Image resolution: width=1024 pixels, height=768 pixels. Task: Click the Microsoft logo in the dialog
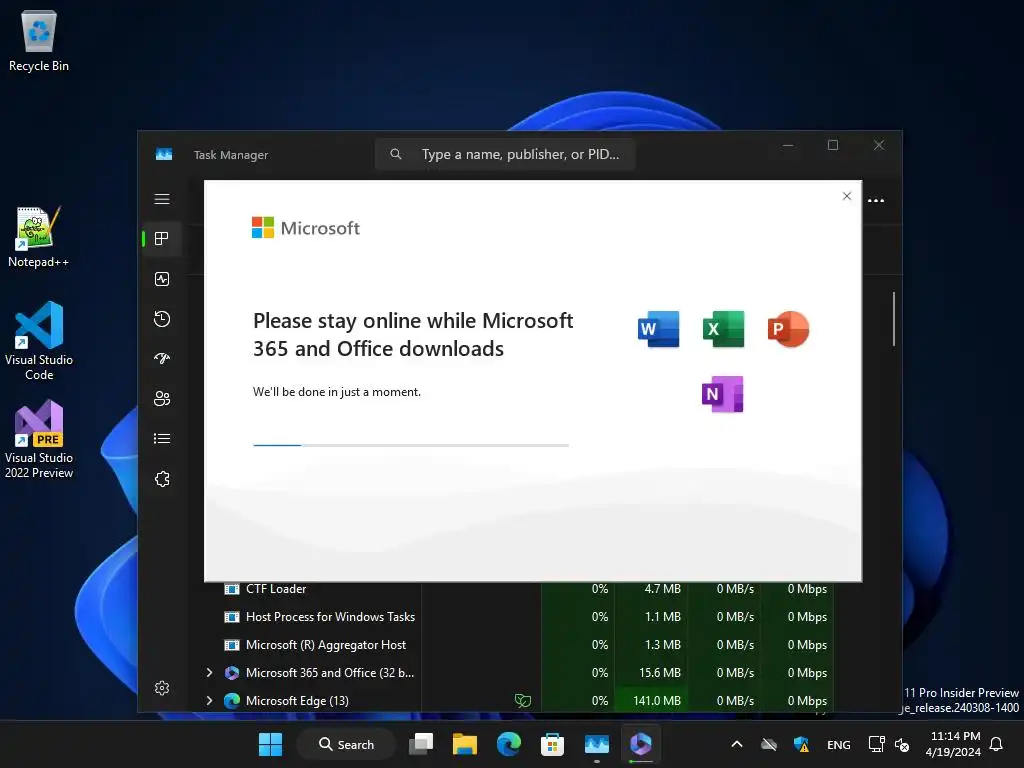pyautogui.click(x=306, y=227)
